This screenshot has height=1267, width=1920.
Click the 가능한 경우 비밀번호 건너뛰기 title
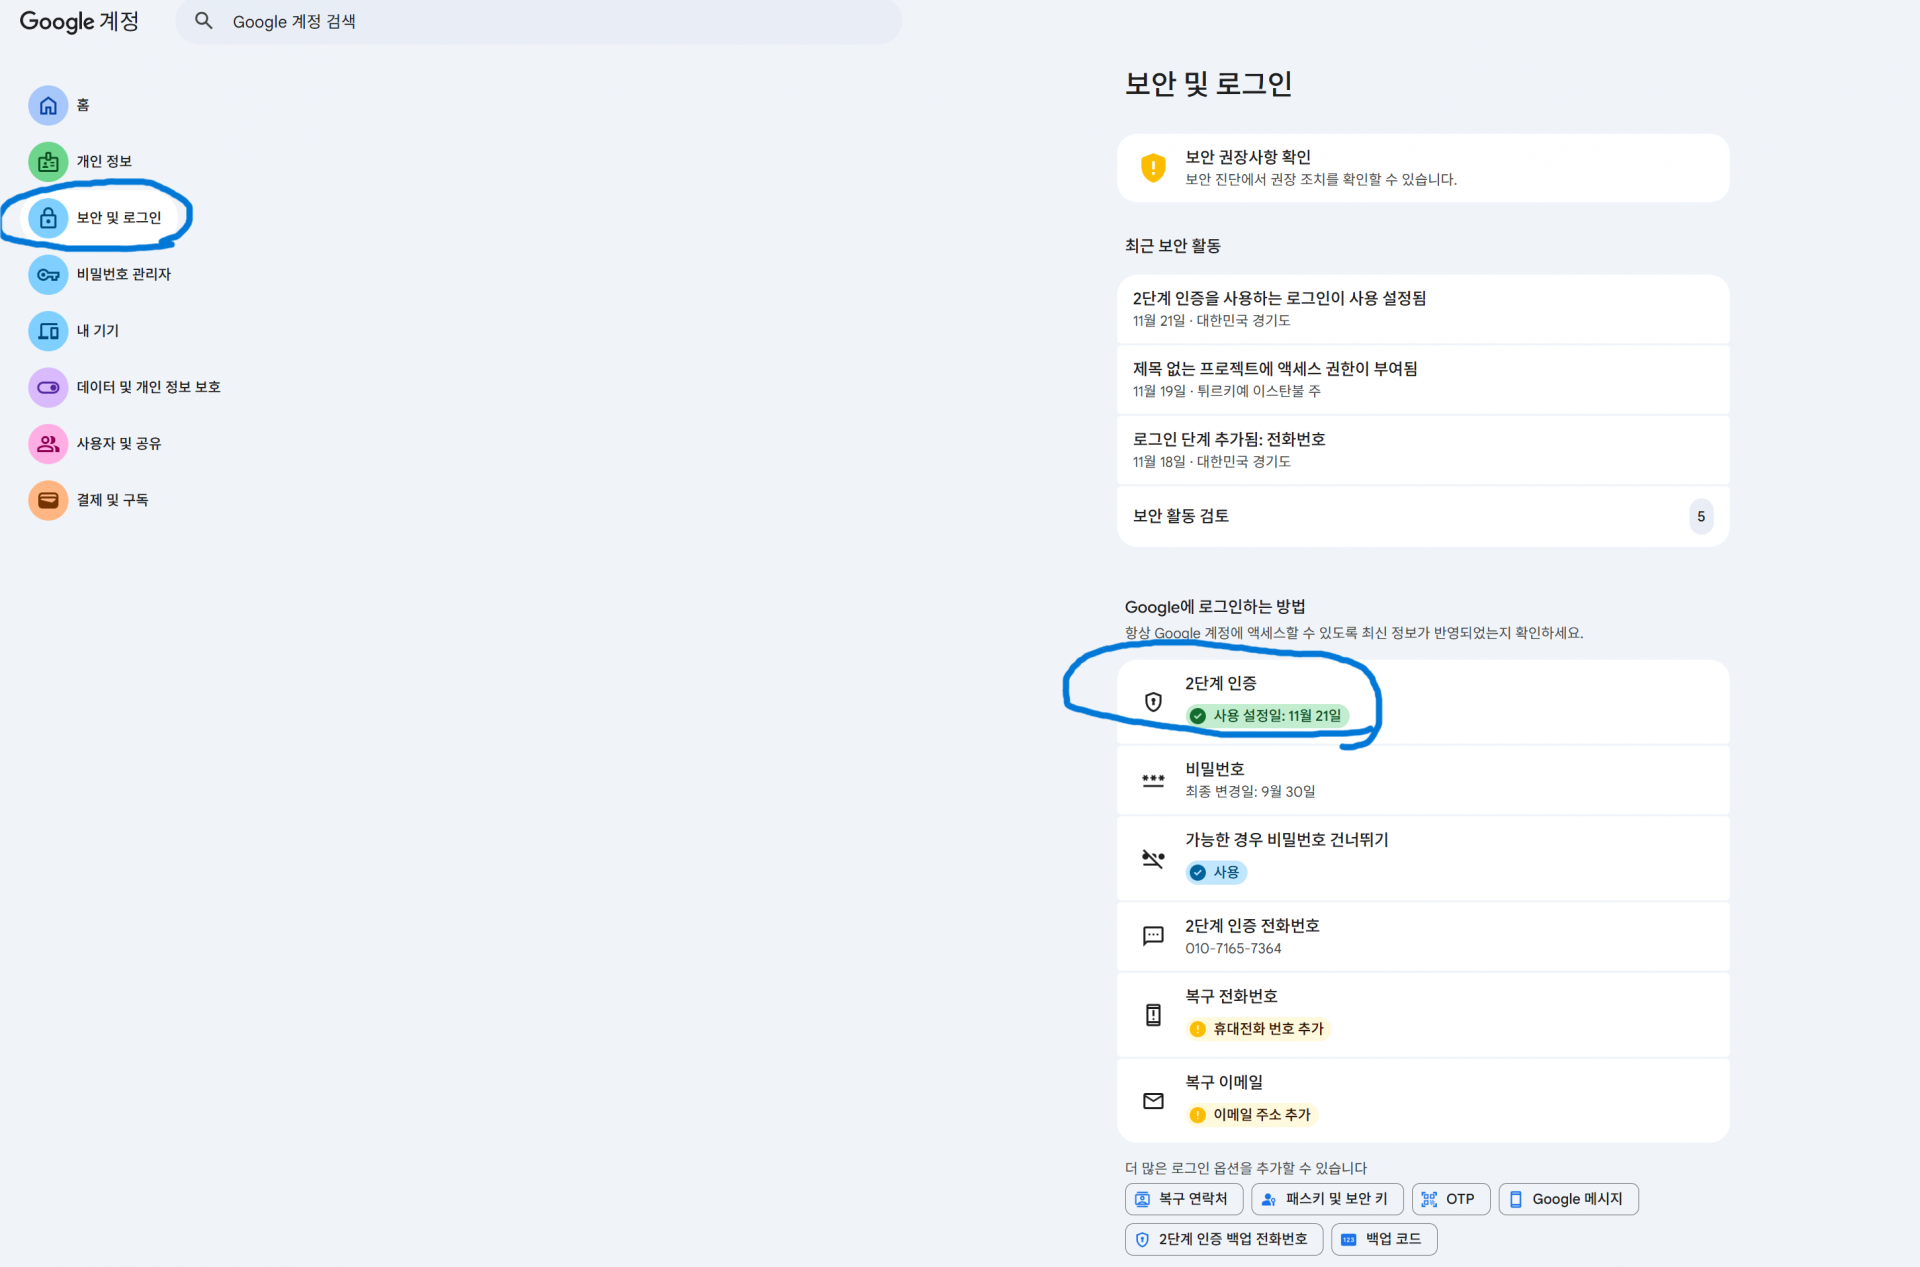(1287, 840)
